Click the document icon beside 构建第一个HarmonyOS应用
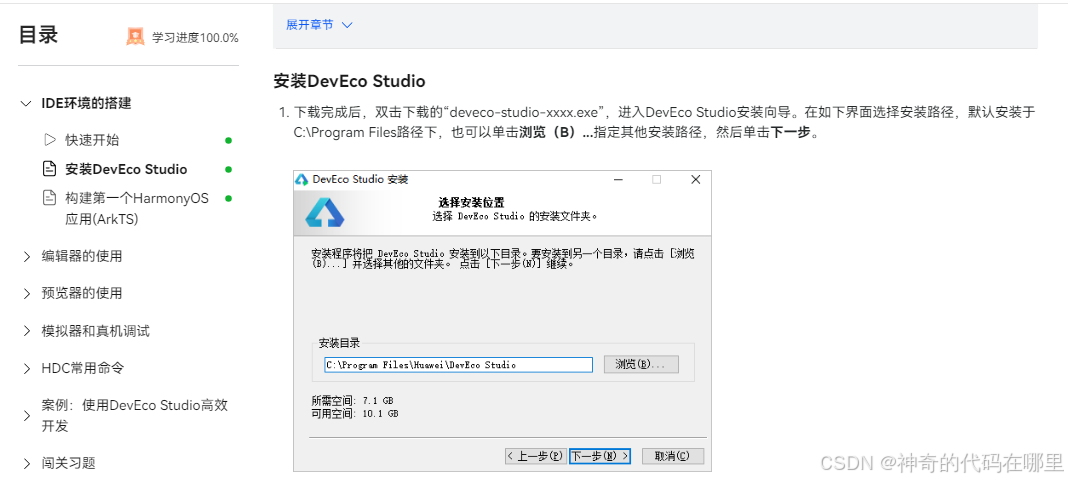The width and height of the screenshot is (1068, 480). [49, 198]
